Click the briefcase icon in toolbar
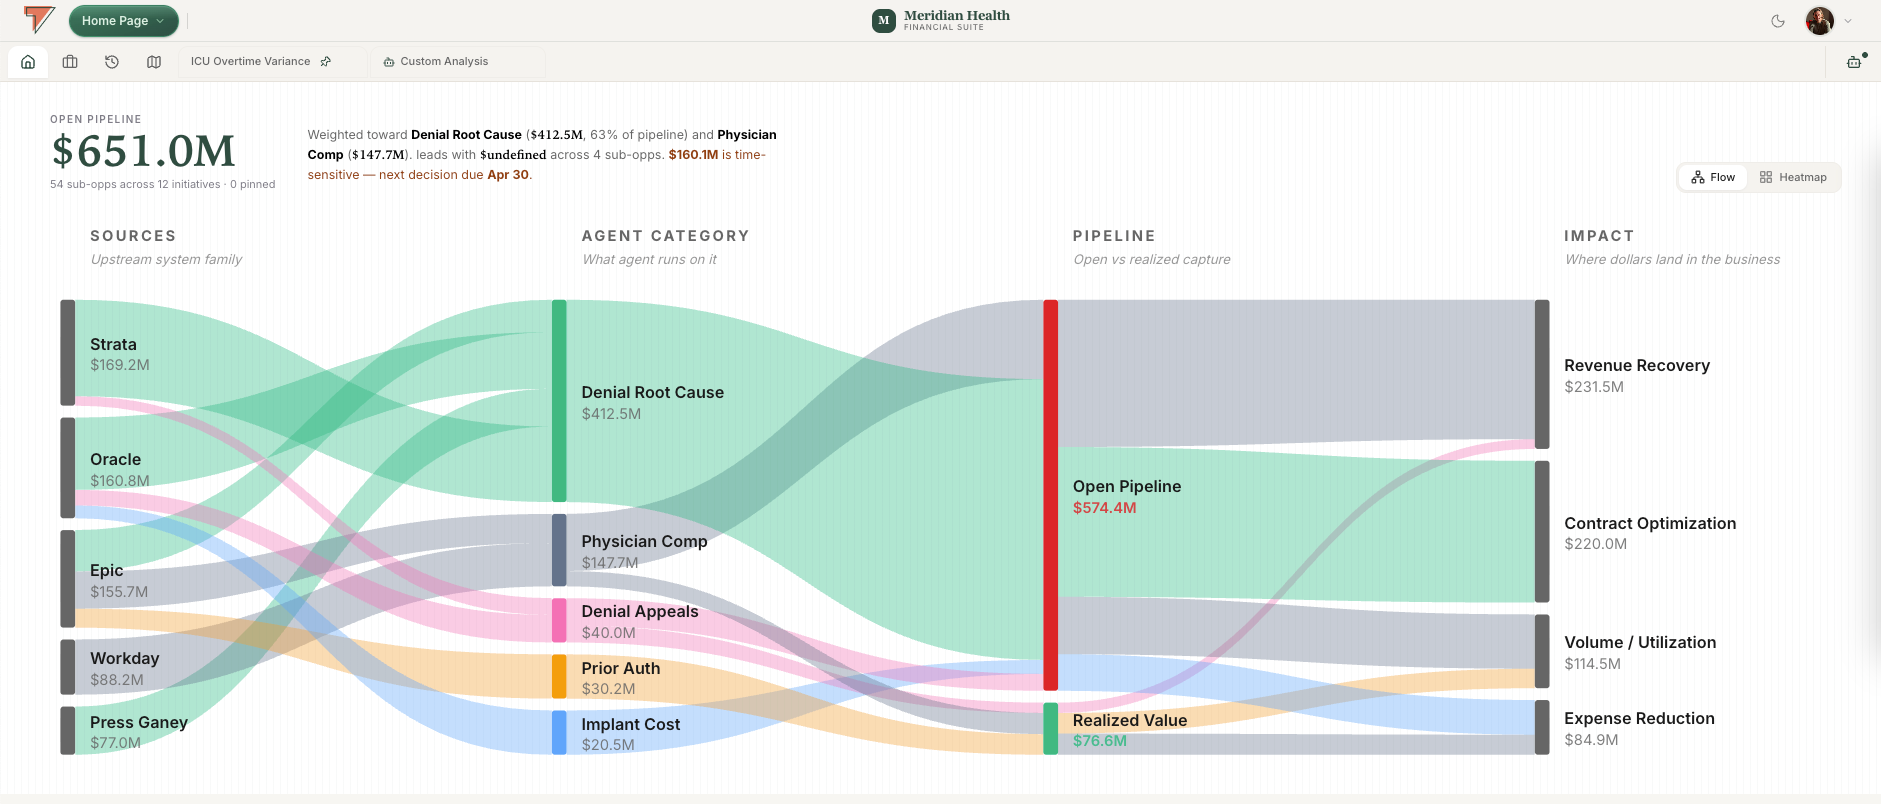 tap(70, 62)
